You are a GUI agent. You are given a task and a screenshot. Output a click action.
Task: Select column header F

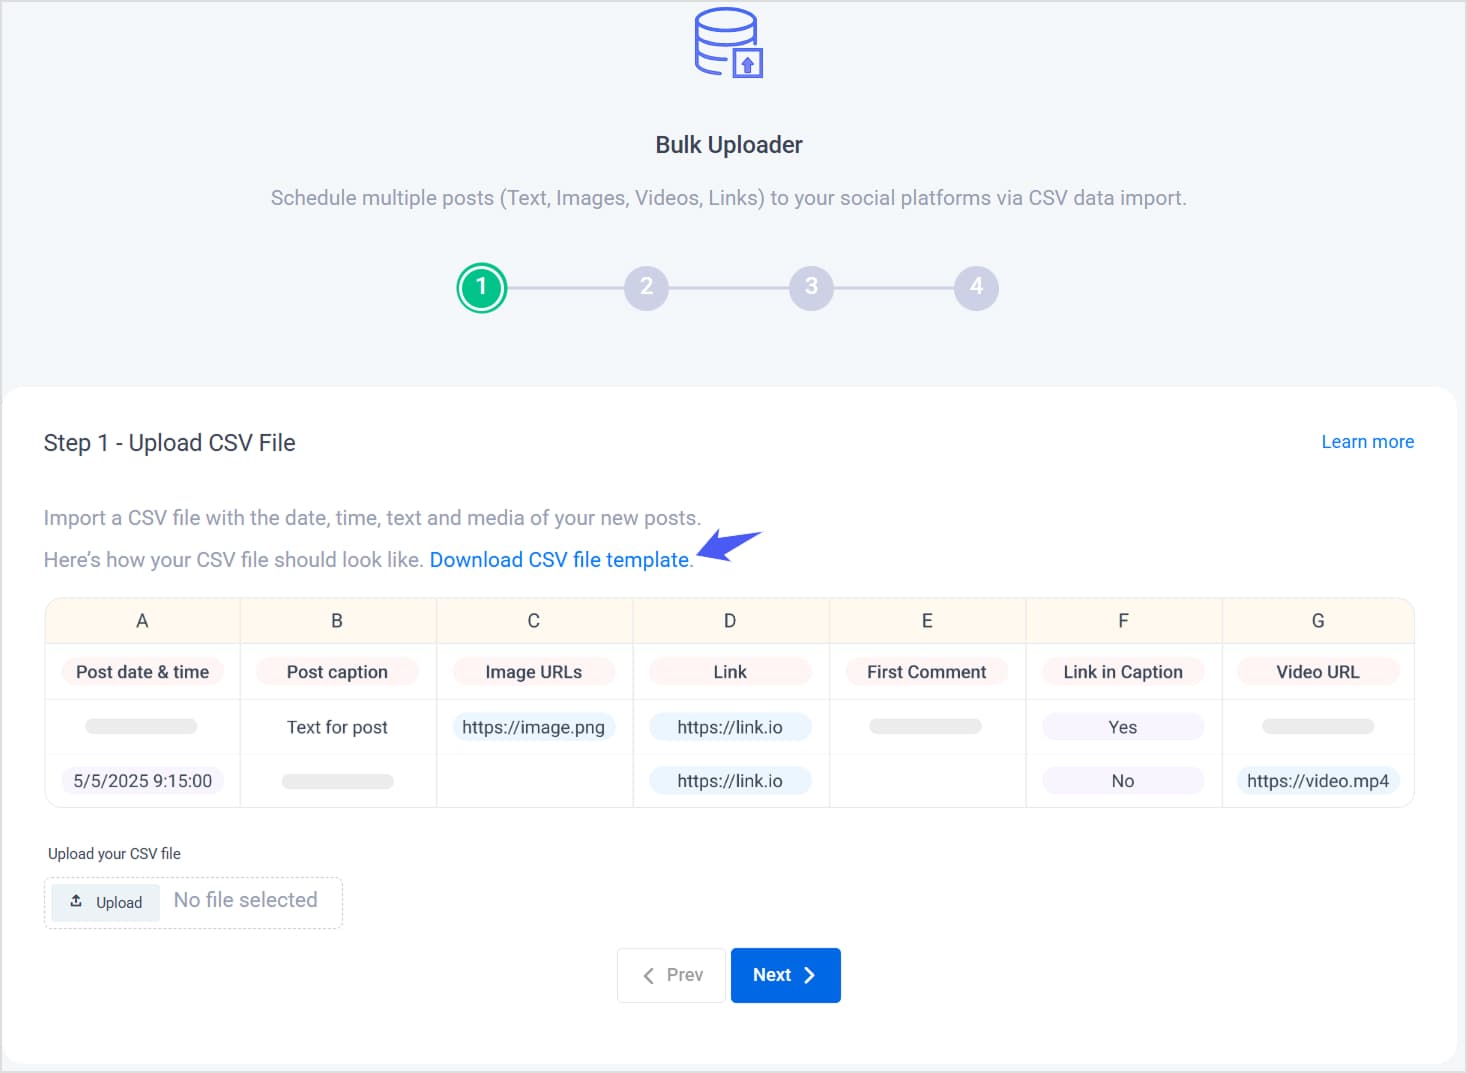pos(1123,621)
